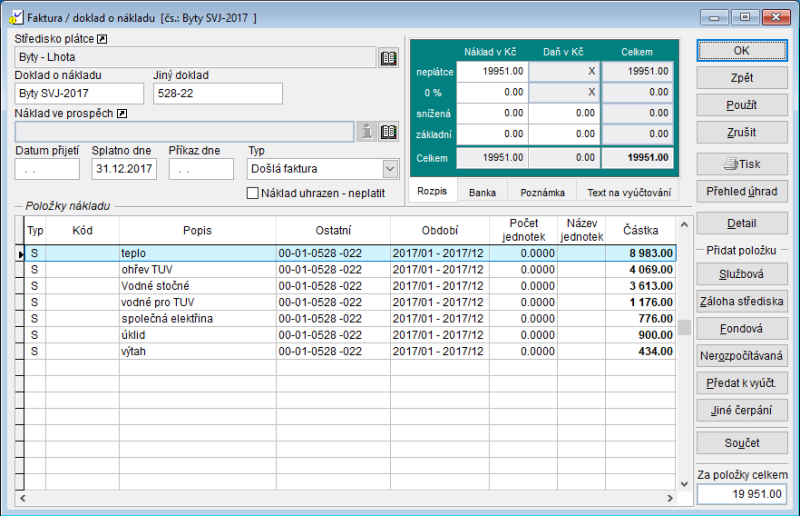800x516 pixels.
Task: Select the Text na vyúčtování tab
Action: [629, 192]
